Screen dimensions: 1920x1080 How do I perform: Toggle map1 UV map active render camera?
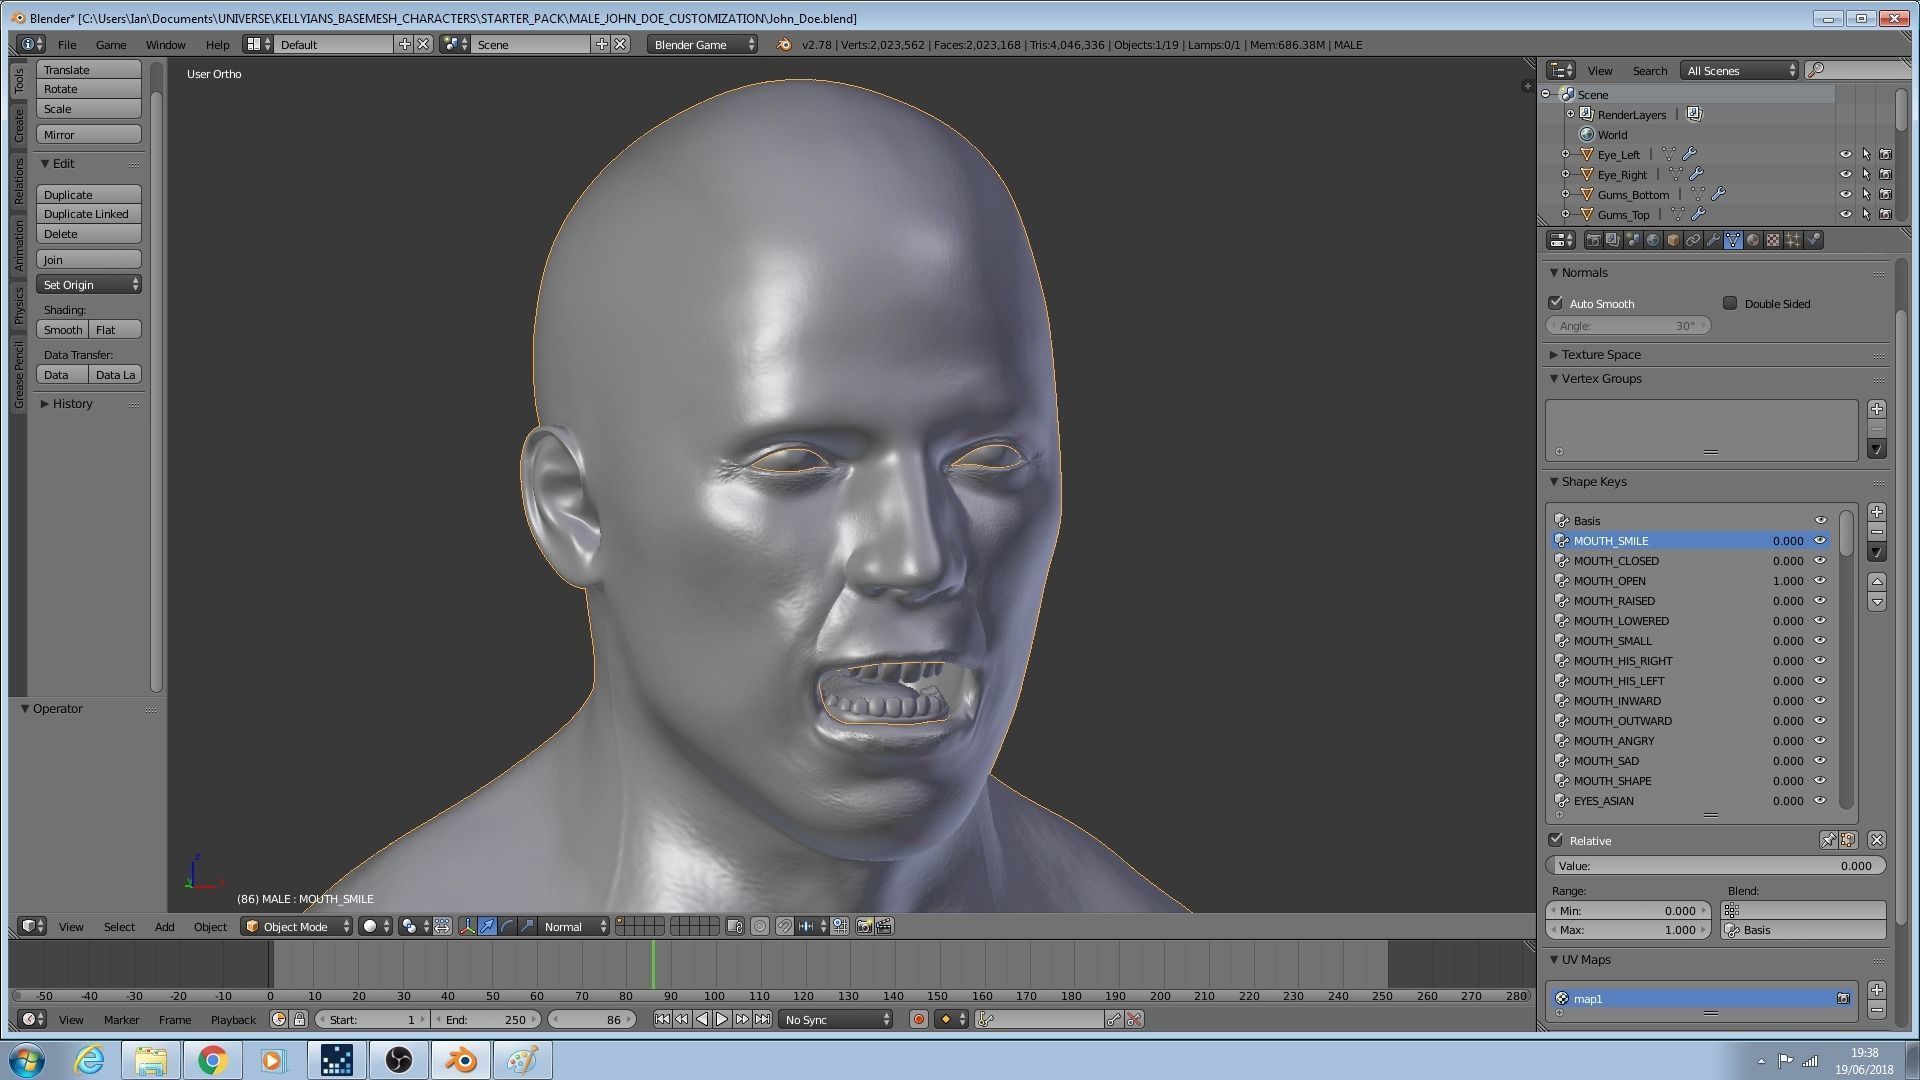coord(1843,998)
